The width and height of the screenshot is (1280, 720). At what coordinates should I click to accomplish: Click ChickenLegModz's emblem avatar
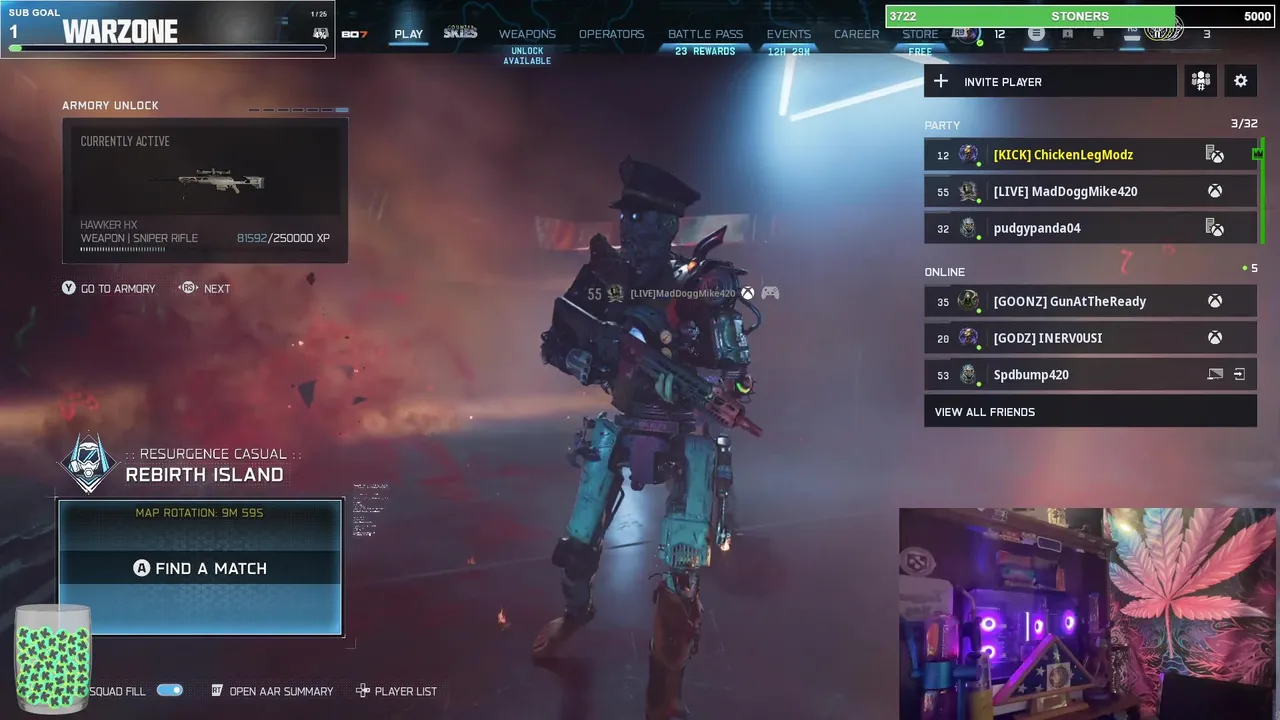coord(968,154)
